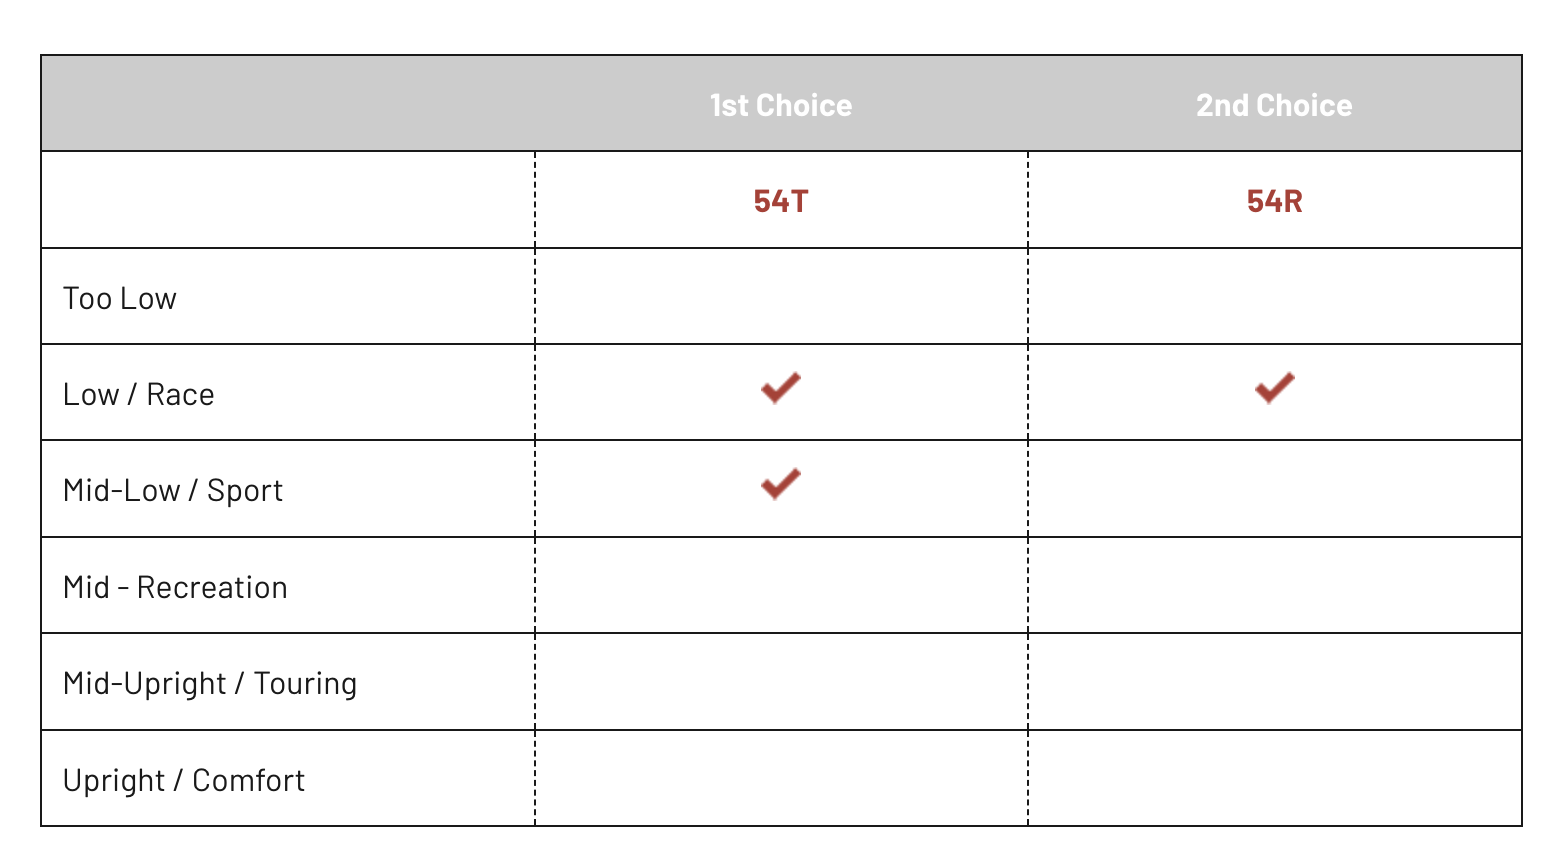Viewport: 1548px width, 856px height.
Task: Click the 54T size label
Action: click(780, 201)
